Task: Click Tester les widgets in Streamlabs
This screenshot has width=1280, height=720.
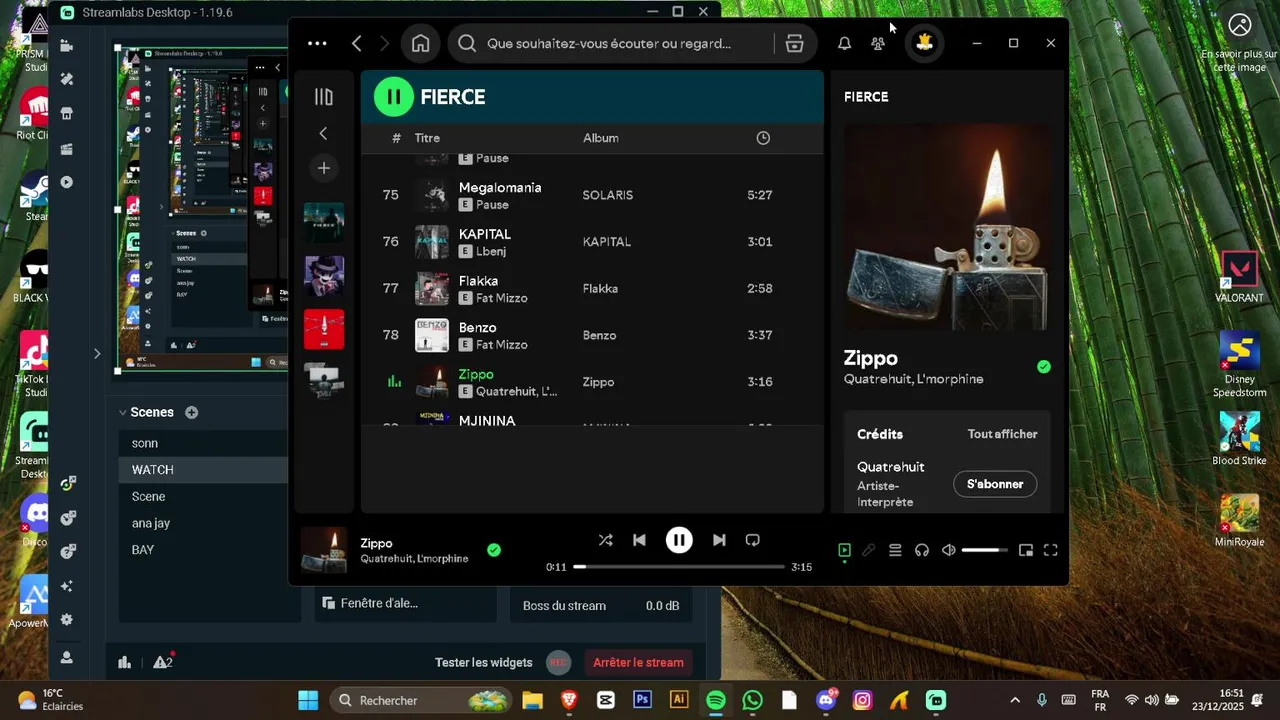Action: point(483,662)
